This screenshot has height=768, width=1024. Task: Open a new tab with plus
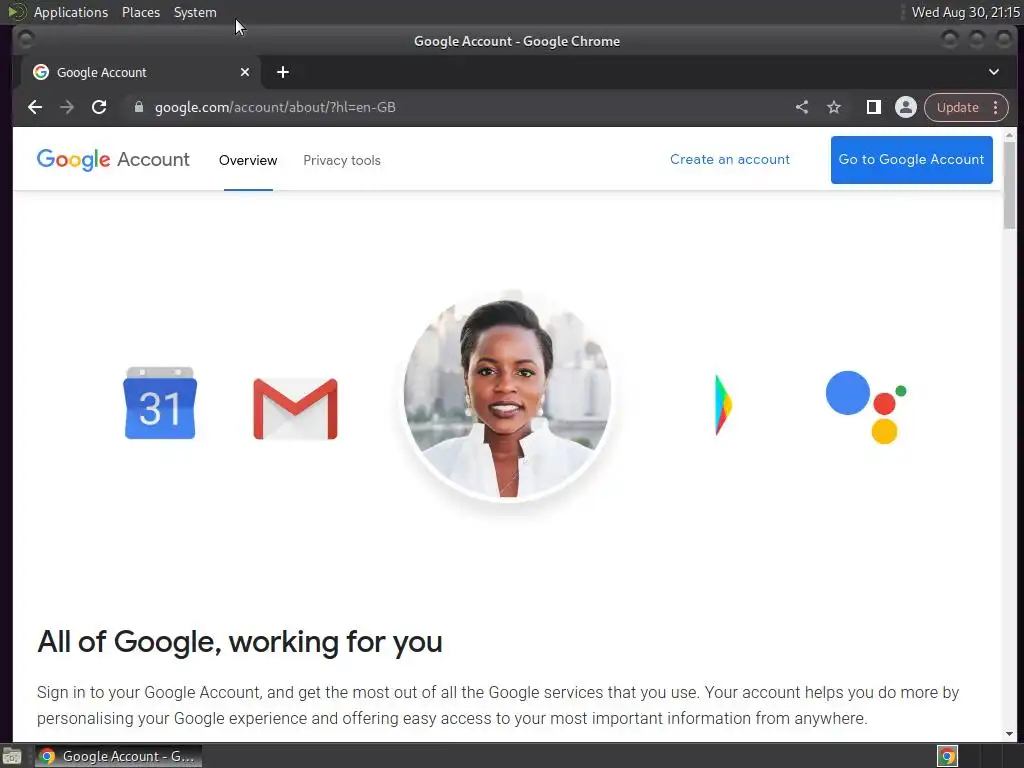click(x=283, y=72)
